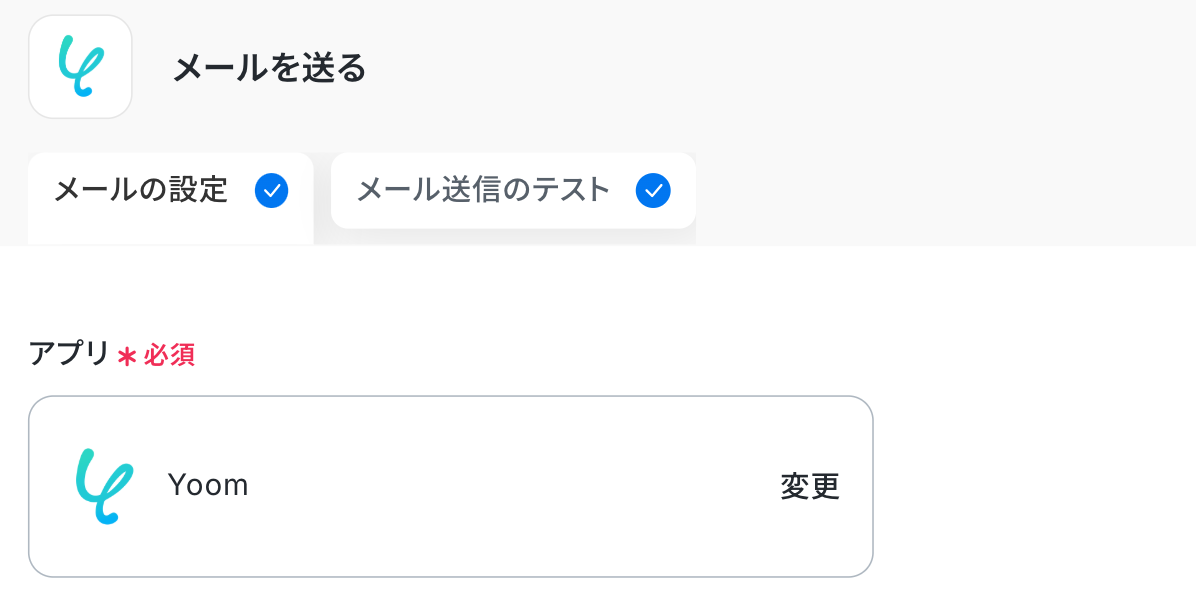Click the blue checkmark on メール送信のテスト tab
The image size is (1196, 608).
[x=653, y=190]
